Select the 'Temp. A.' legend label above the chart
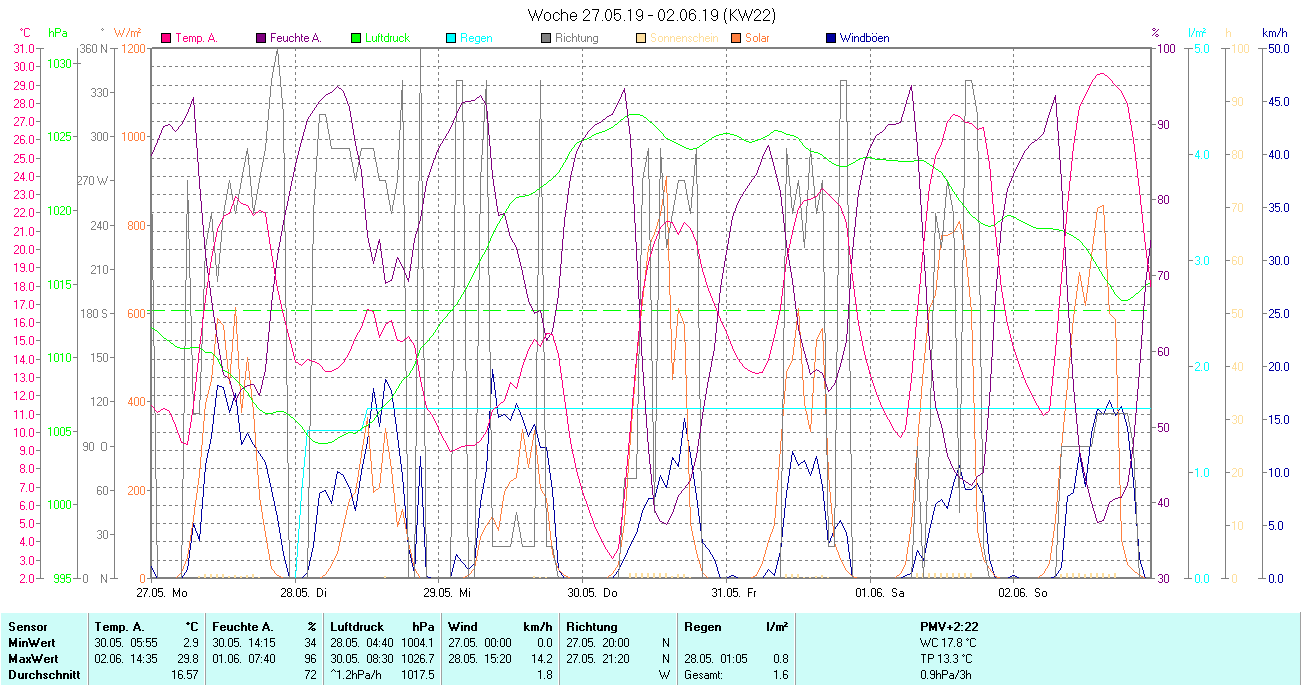 [196, 38]
